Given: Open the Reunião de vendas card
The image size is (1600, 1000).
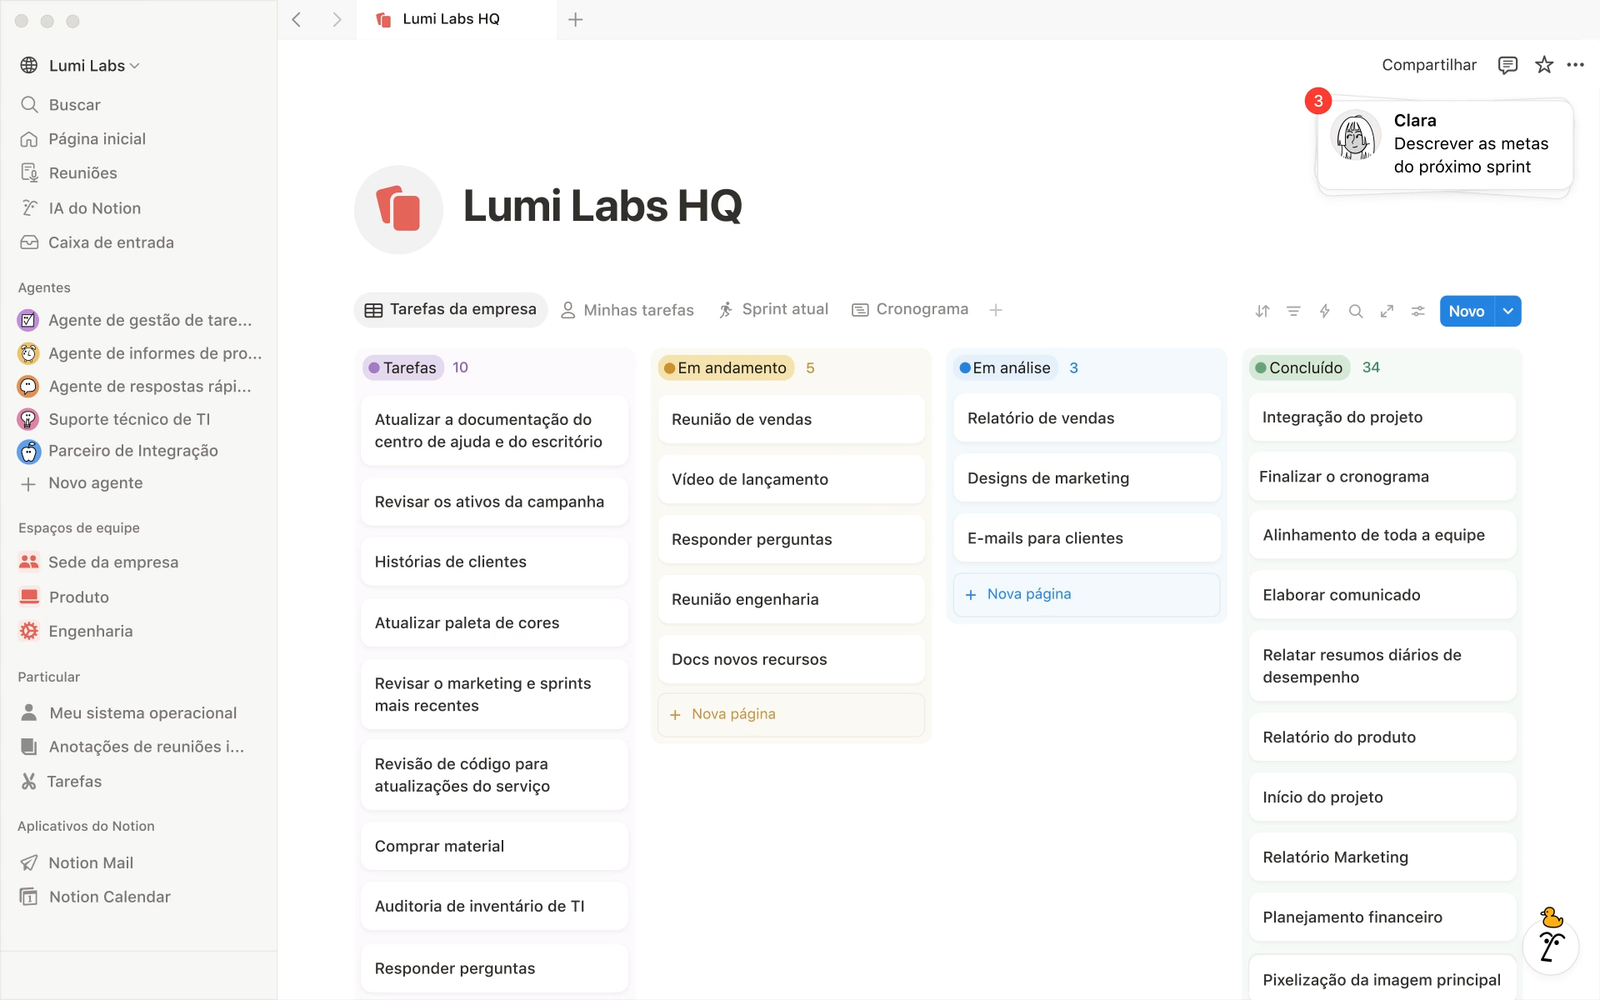Looking at the screenshot, I should 791,419.
